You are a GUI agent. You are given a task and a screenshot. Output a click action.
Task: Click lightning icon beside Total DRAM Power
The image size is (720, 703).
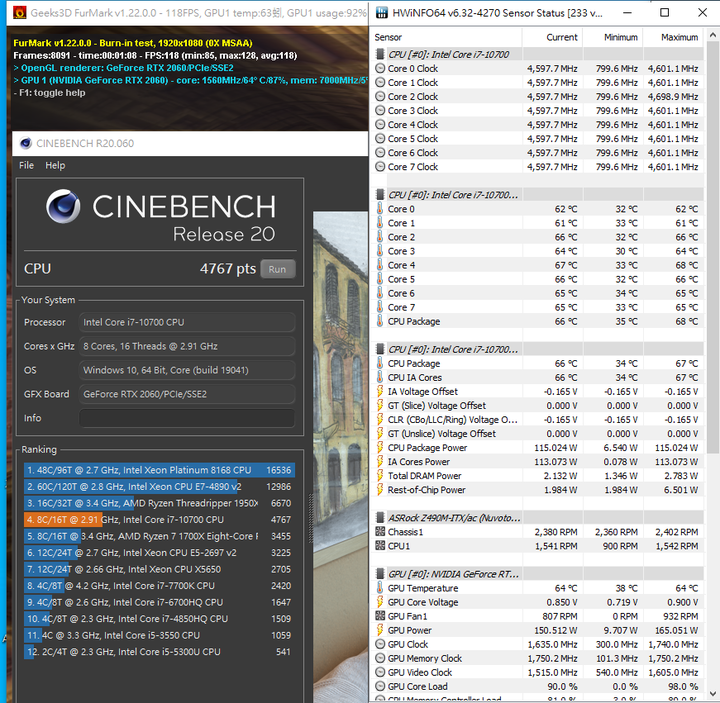[x=380, y=476]
